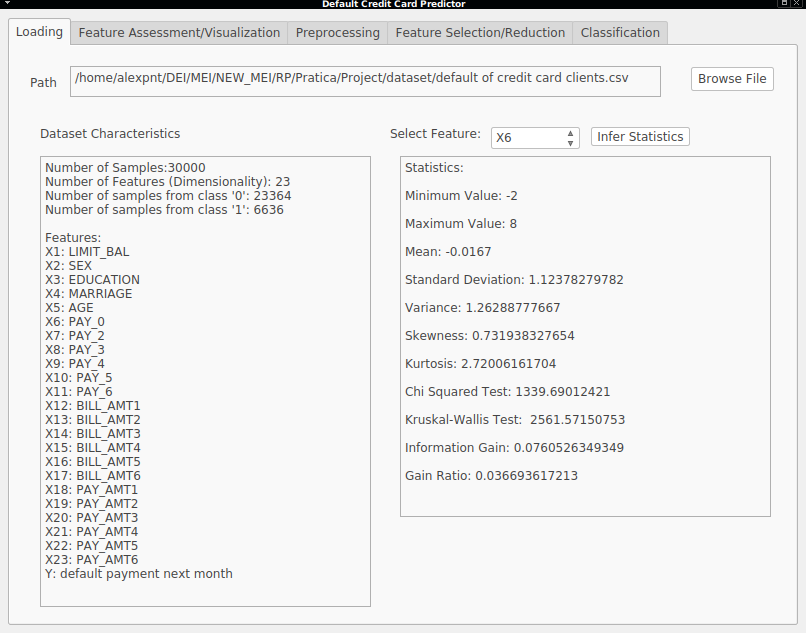Click the 'X4: MARRIAGE' feature line
806x633 pixels.
click(88, 294)
